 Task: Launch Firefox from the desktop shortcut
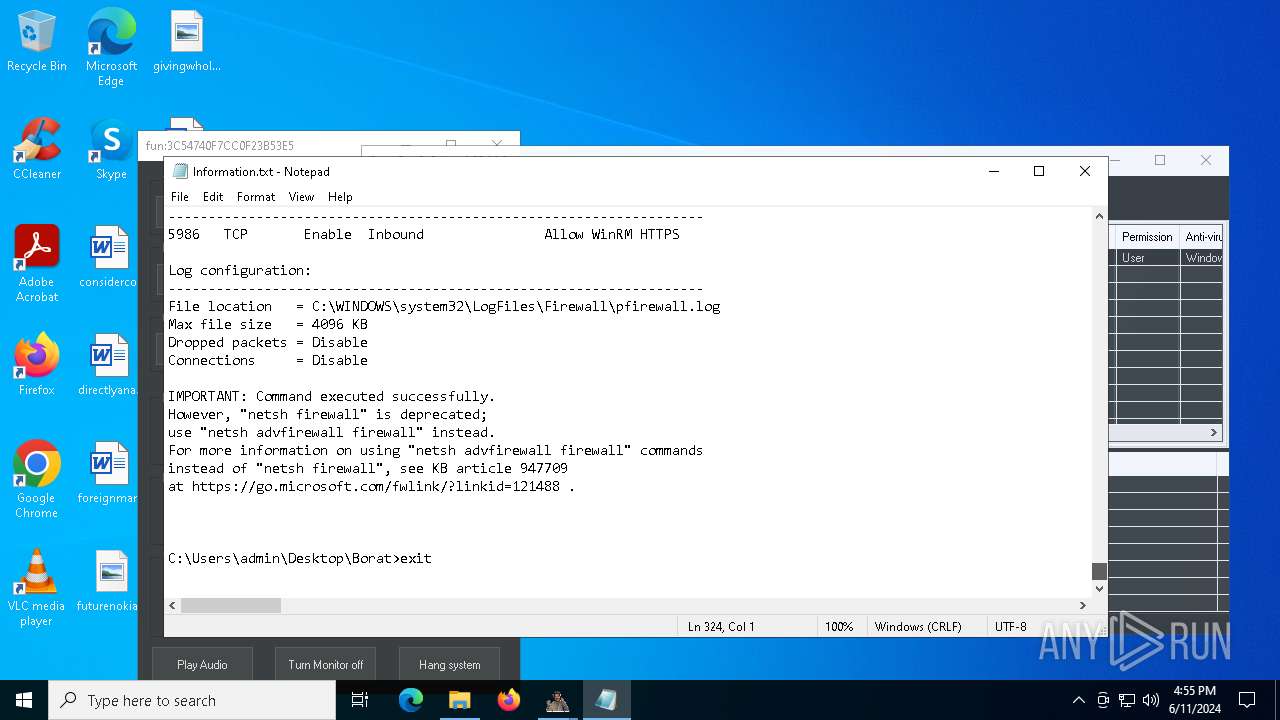[x=37, y=366]
